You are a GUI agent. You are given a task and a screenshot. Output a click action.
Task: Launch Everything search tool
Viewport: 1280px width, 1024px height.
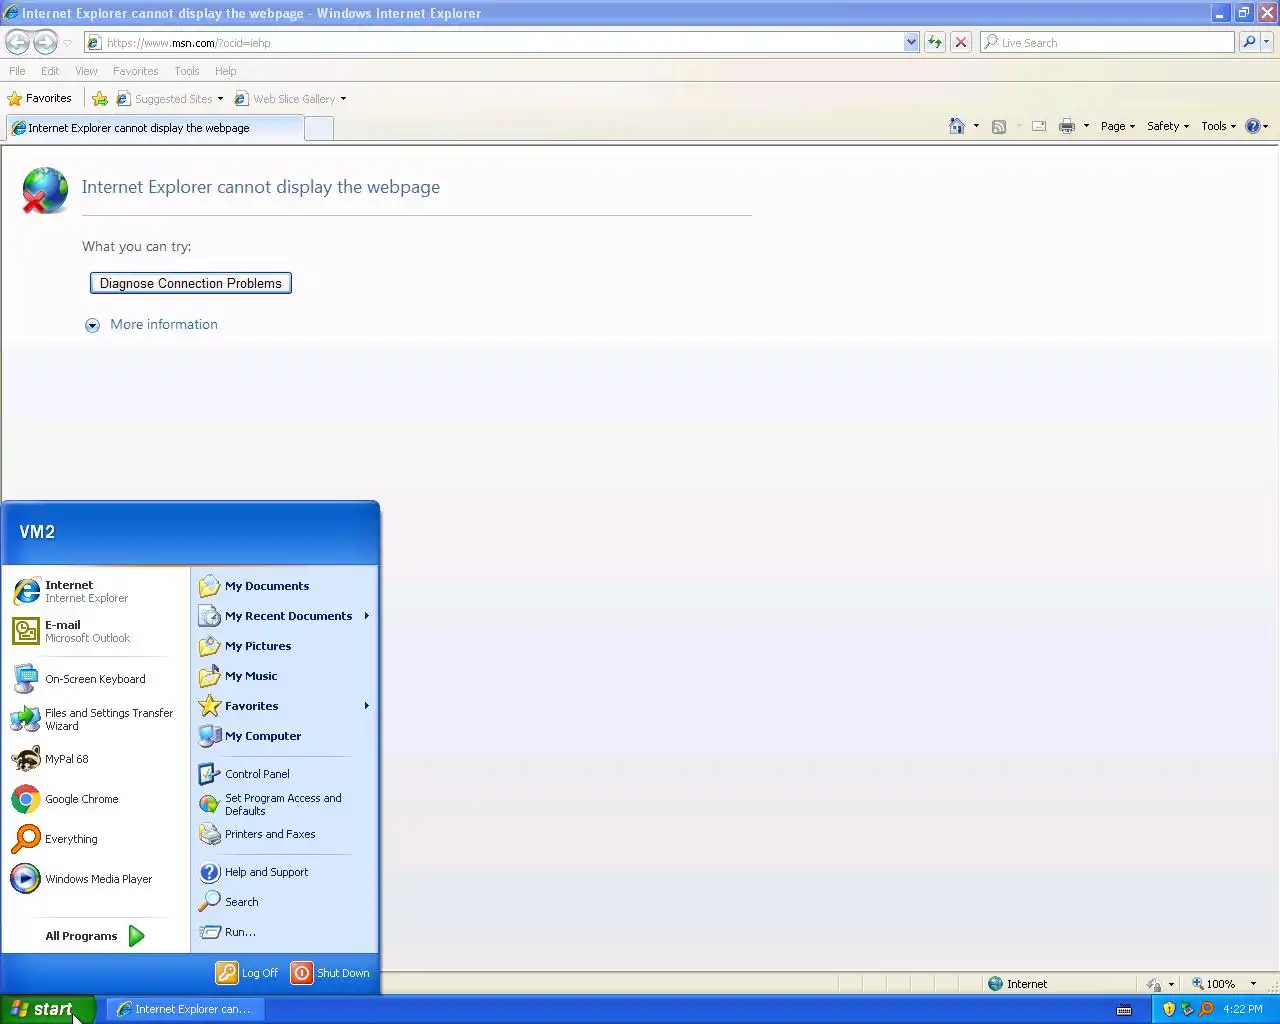pyautogui.click(x=96, y=839)
